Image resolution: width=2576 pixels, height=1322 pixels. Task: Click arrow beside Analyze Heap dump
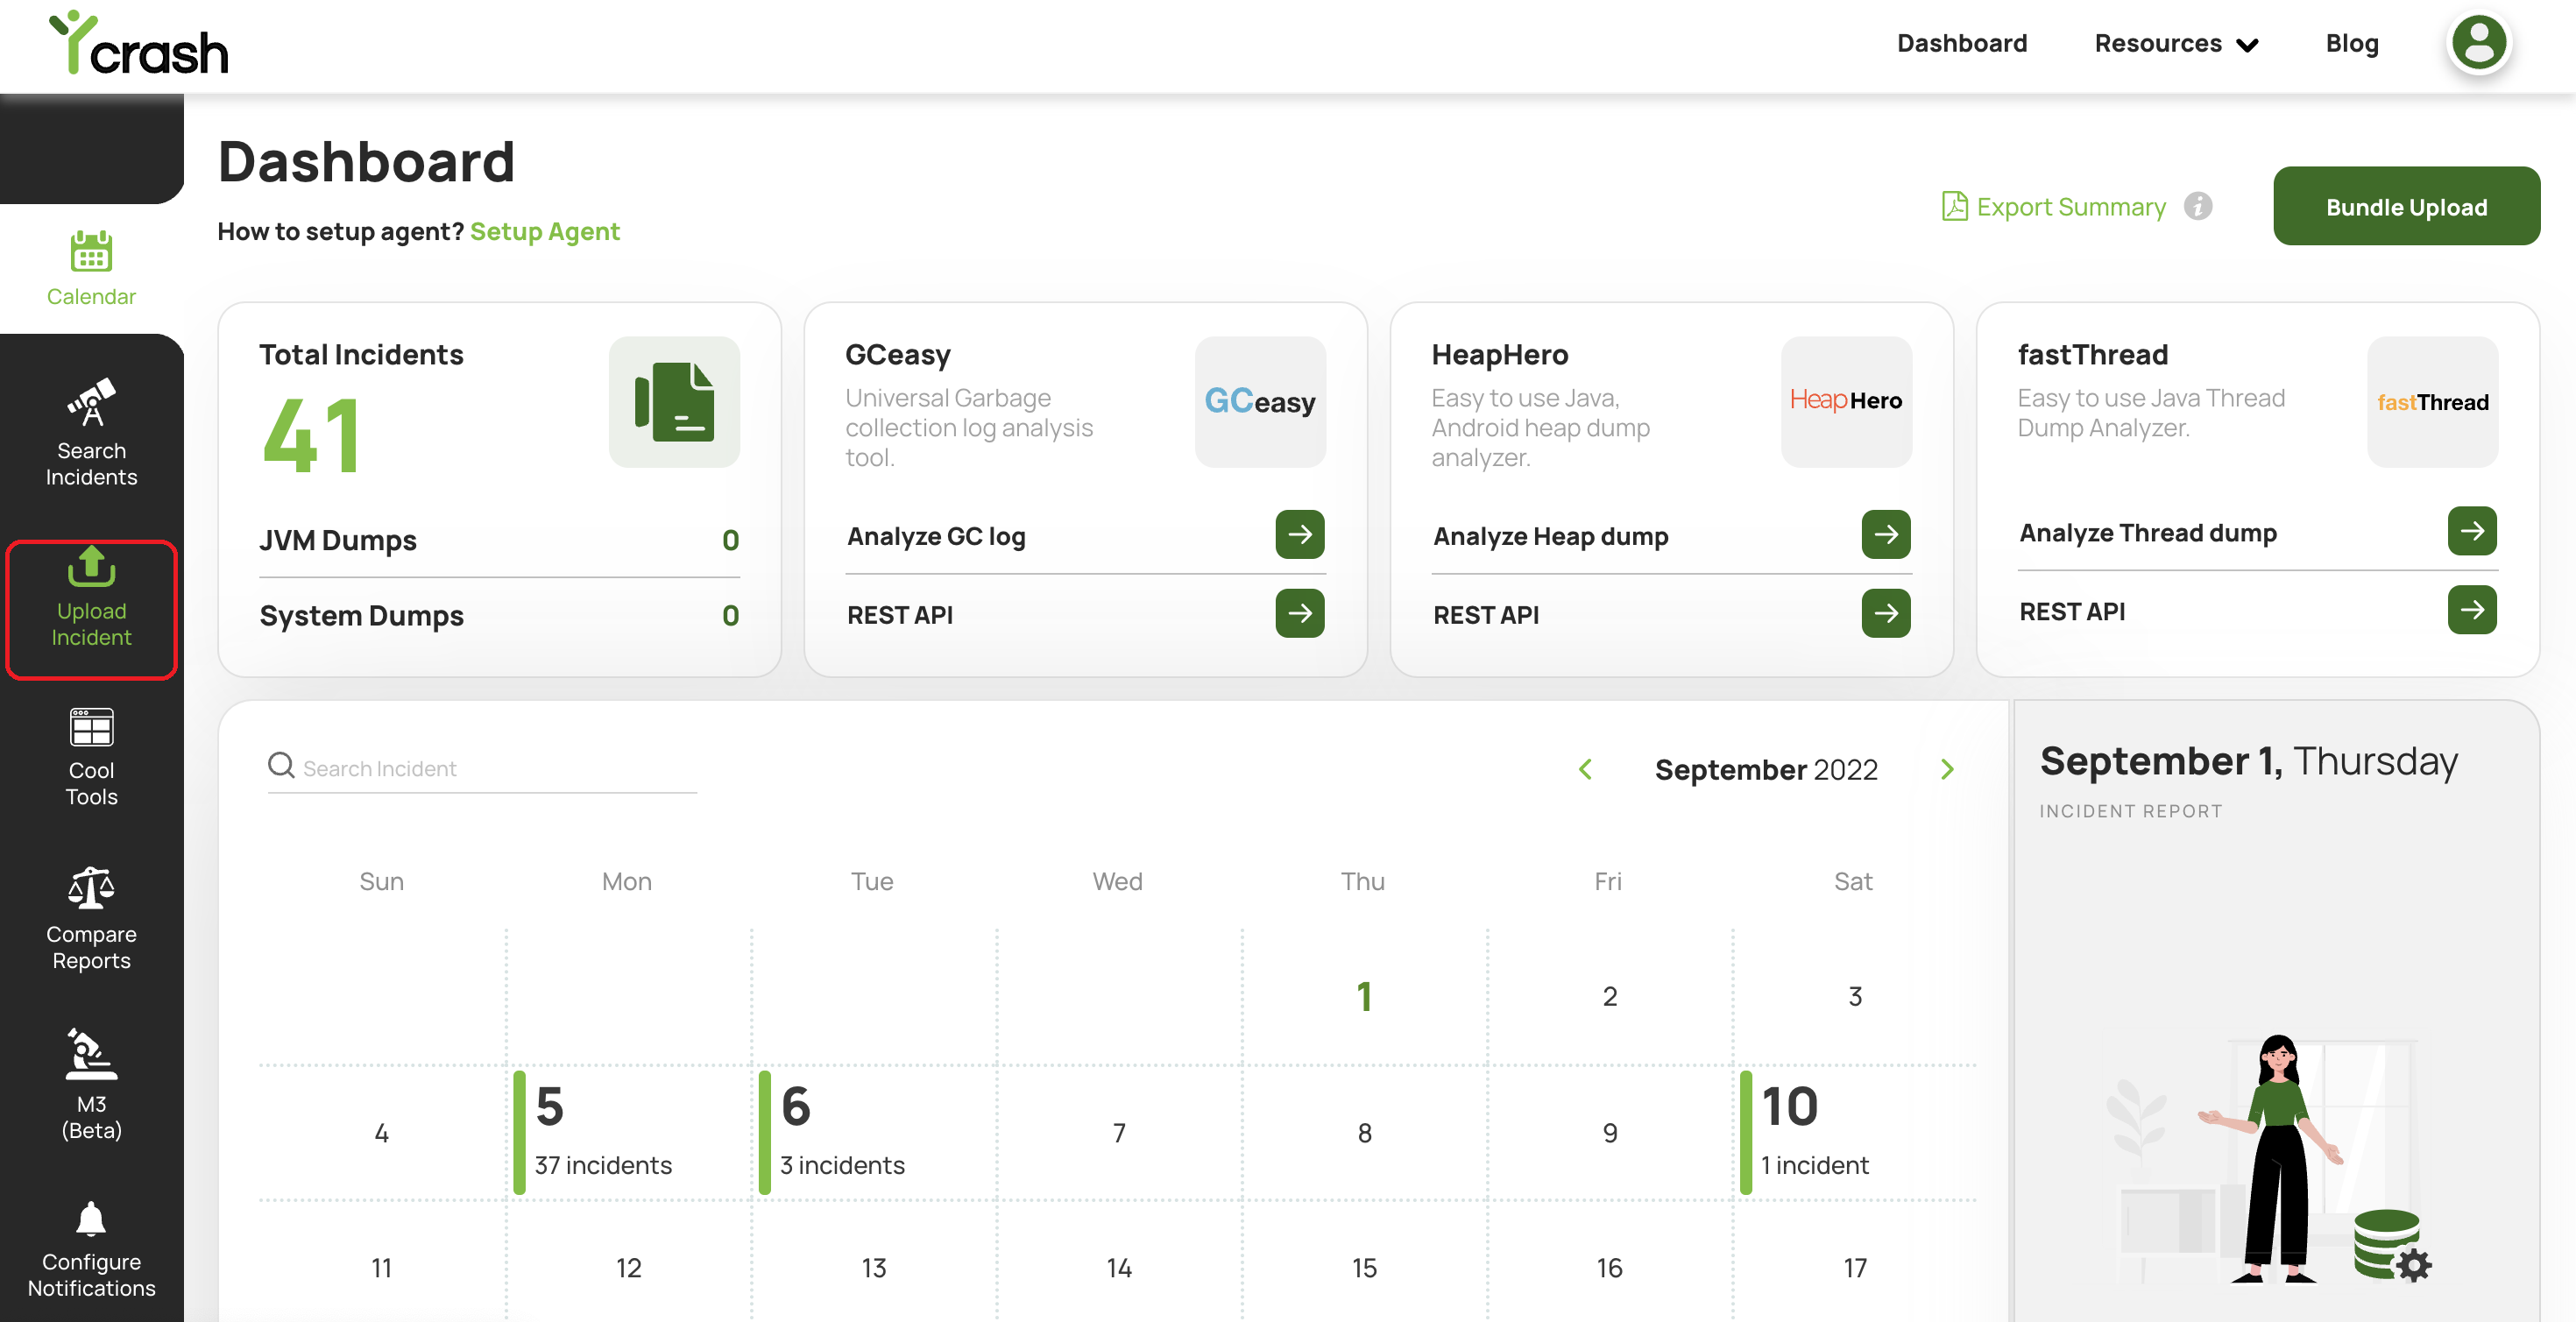(1885, 534)
